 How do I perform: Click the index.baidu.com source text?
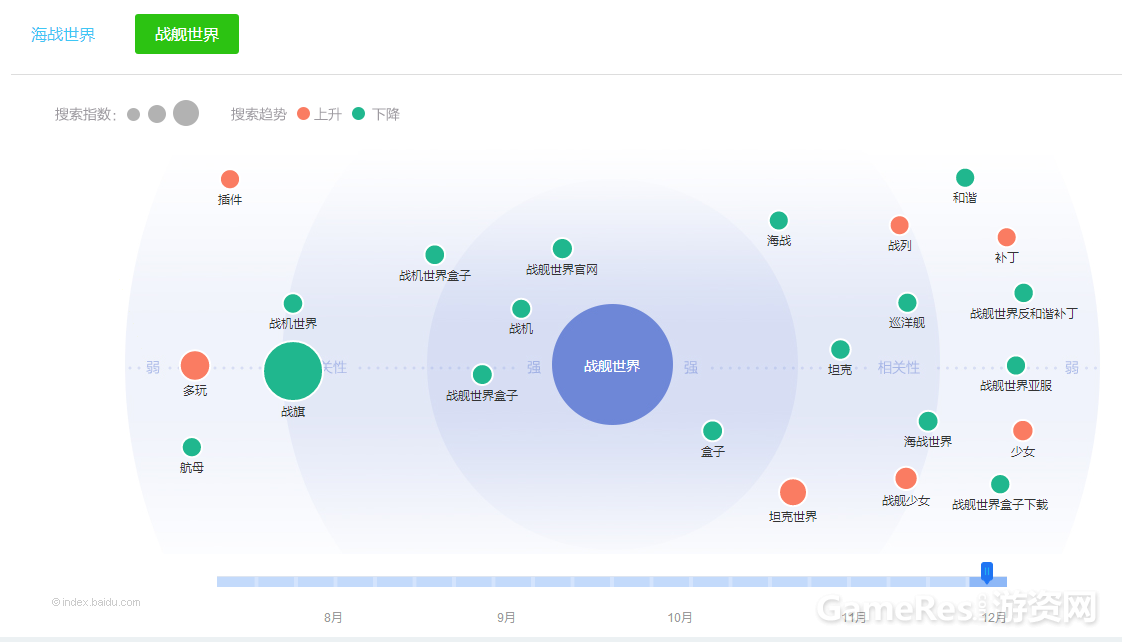pyautogui.click(x=97, y=603)
